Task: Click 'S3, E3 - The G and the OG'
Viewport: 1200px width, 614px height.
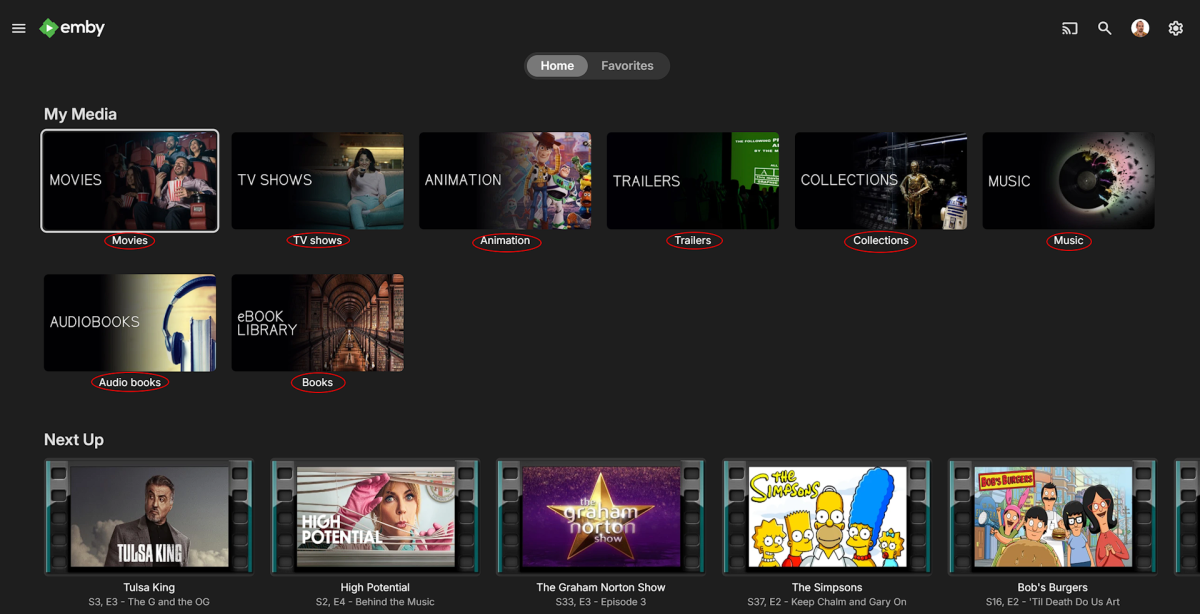Action: [149, 603]
